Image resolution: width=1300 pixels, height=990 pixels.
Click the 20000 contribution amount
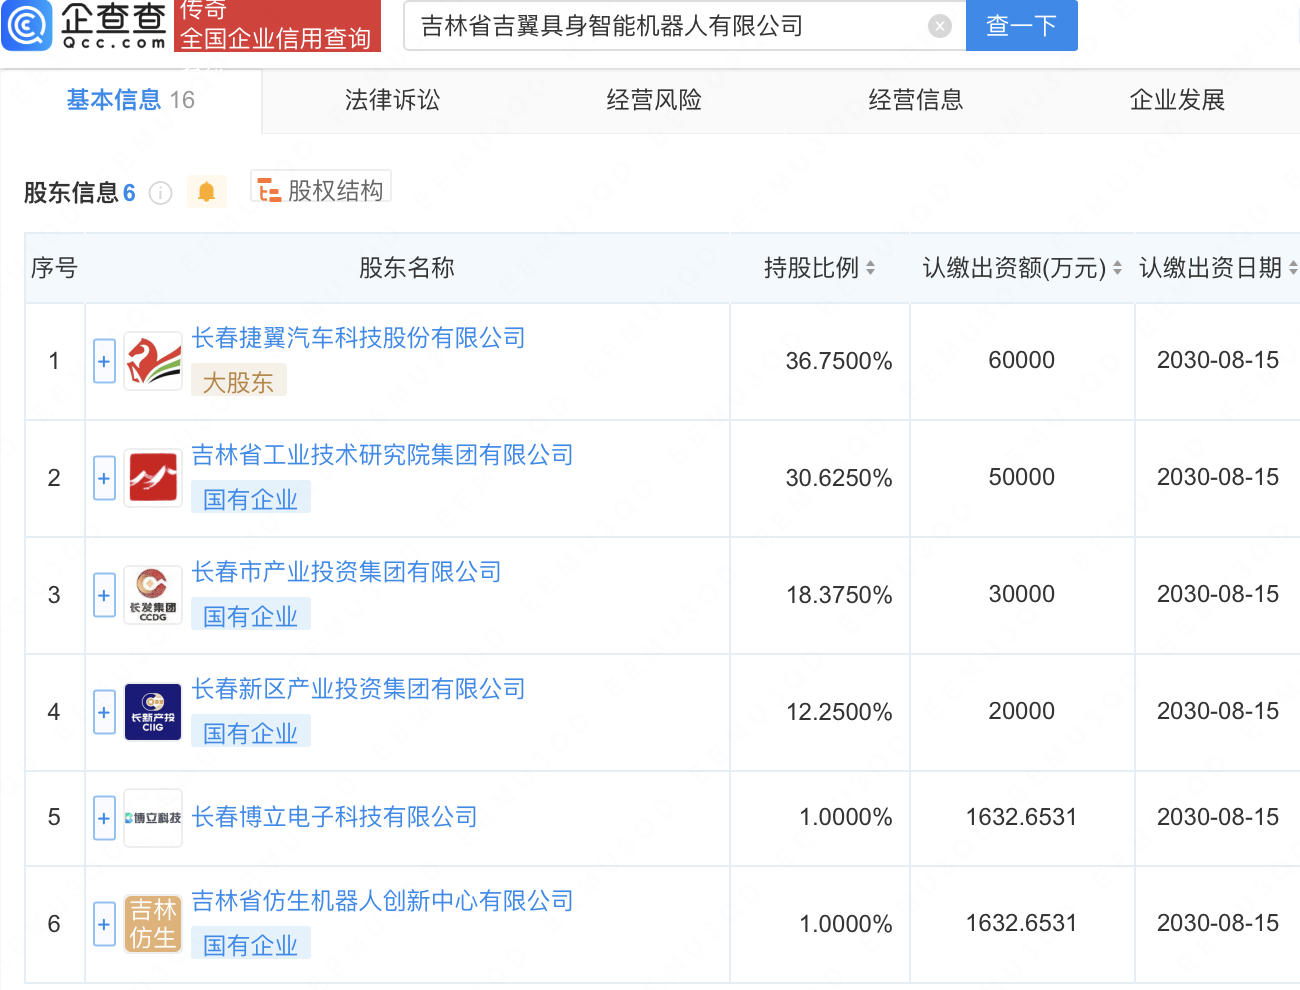[1021, 711]
